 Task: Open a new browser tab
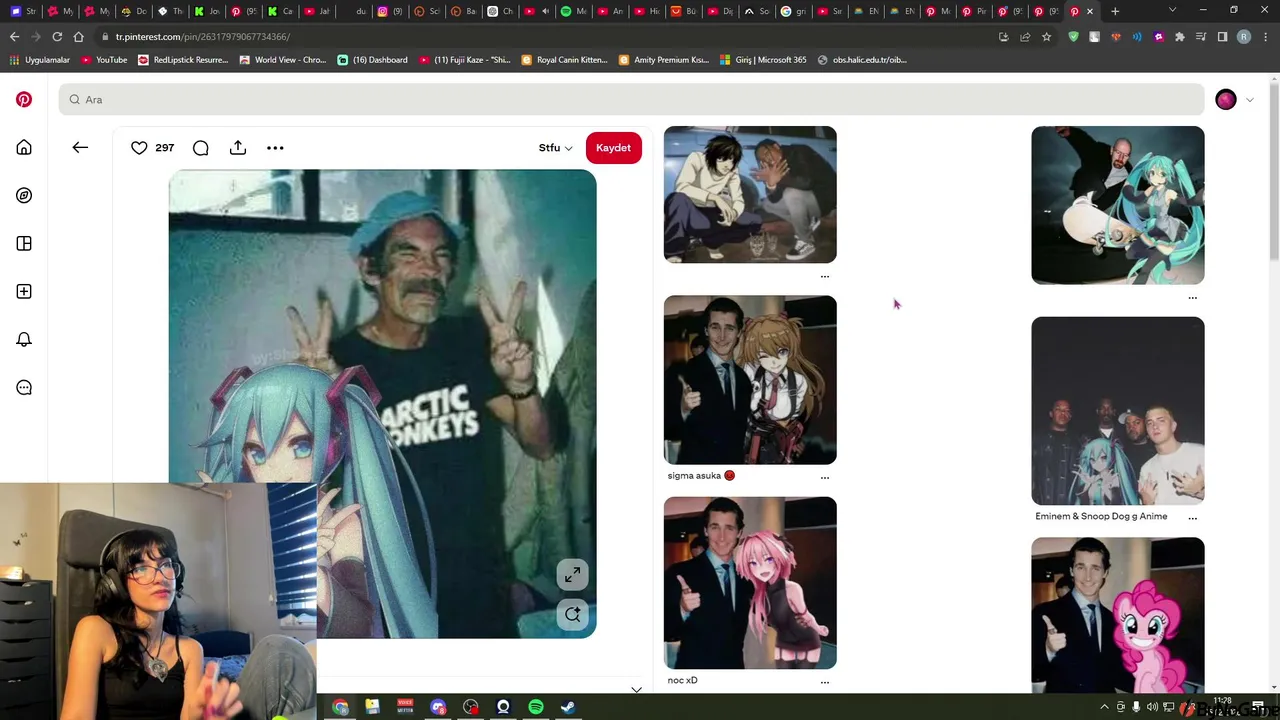pyautogui.click(x=1115, y=11)
